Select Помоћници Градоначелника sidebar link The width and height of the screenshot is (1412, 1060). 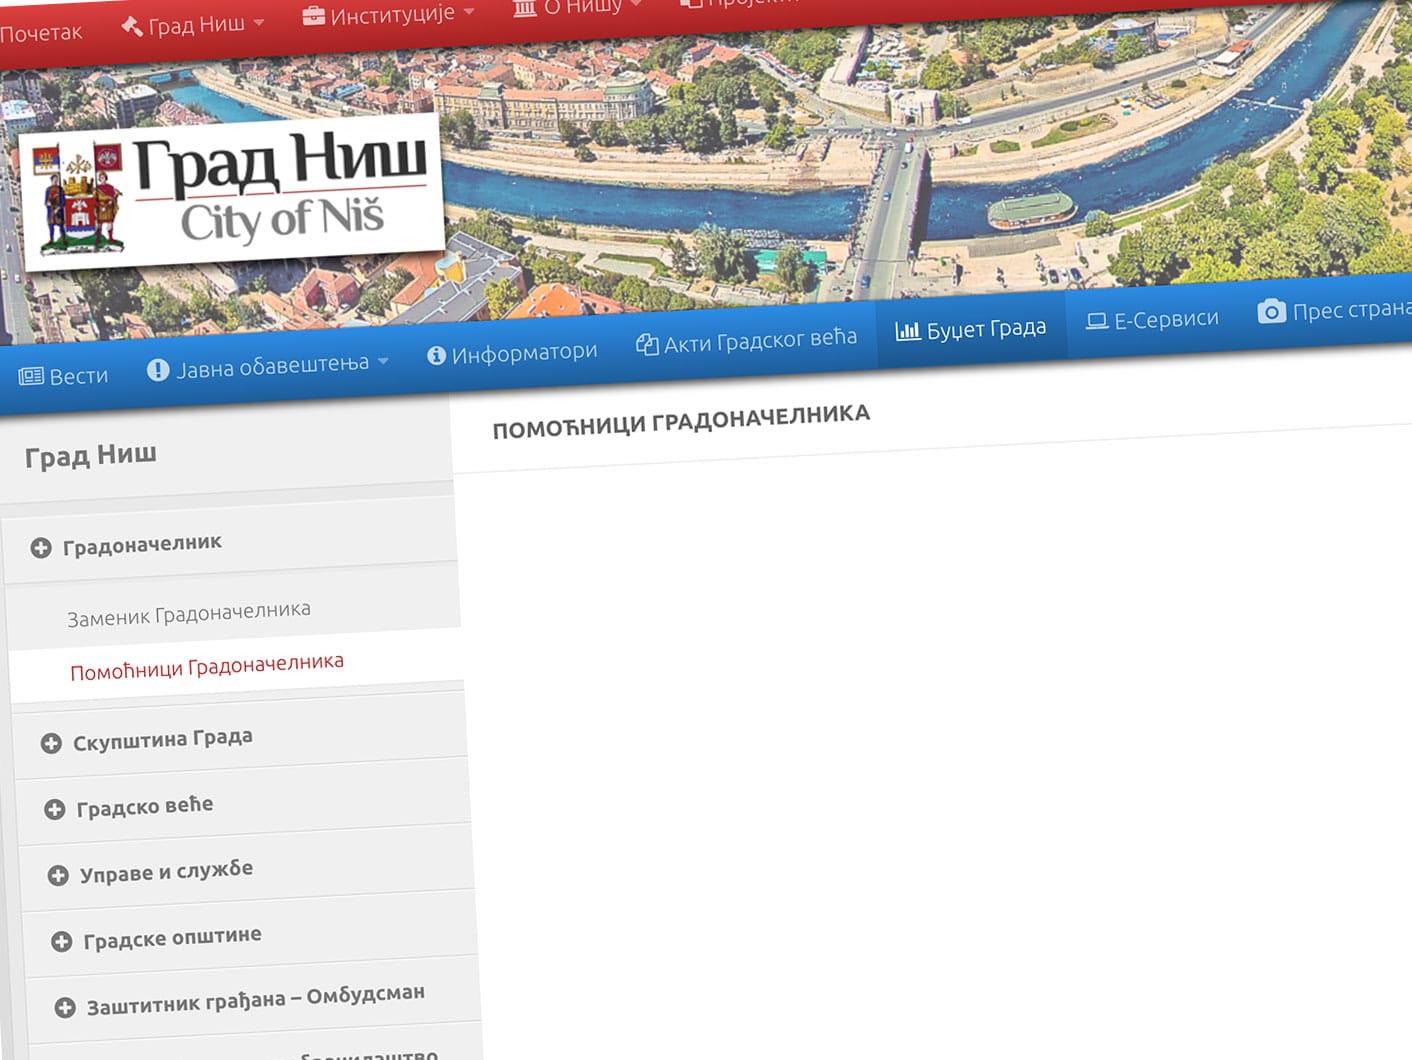coord(206,666)
